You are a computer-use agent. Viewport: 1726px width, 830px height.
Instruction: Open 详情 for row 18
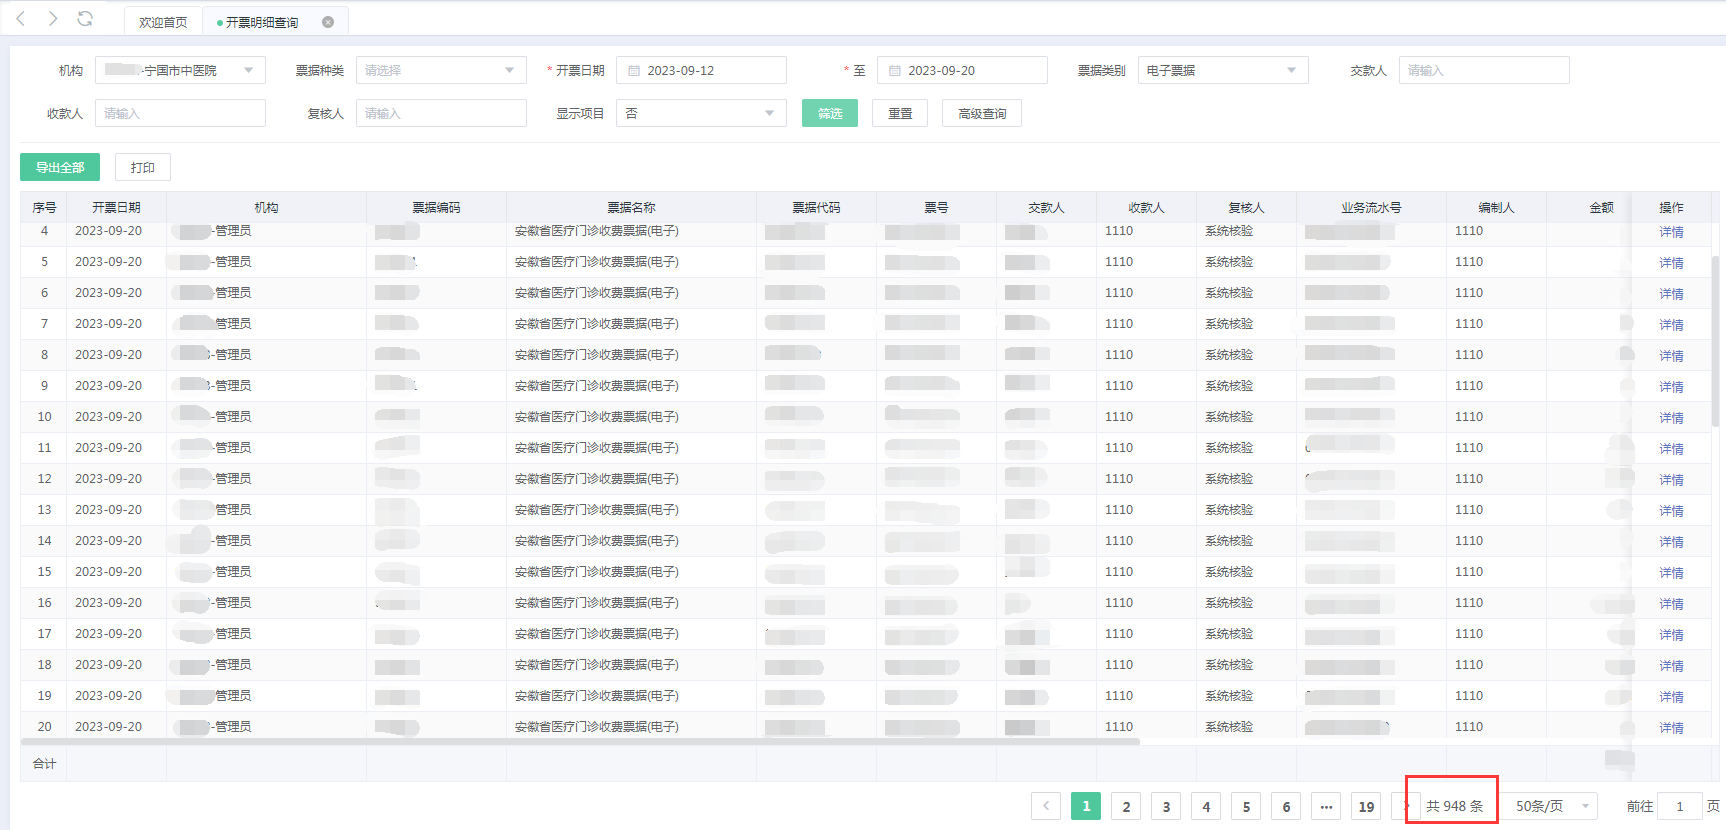pyautogui.click(x=1671, y=666)
